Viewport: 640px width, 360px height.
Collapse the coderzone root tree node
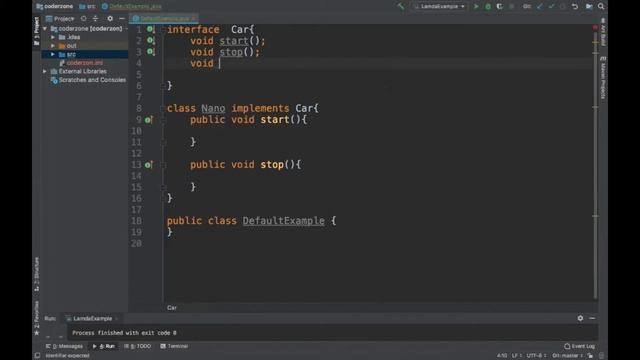click(45, 29)
